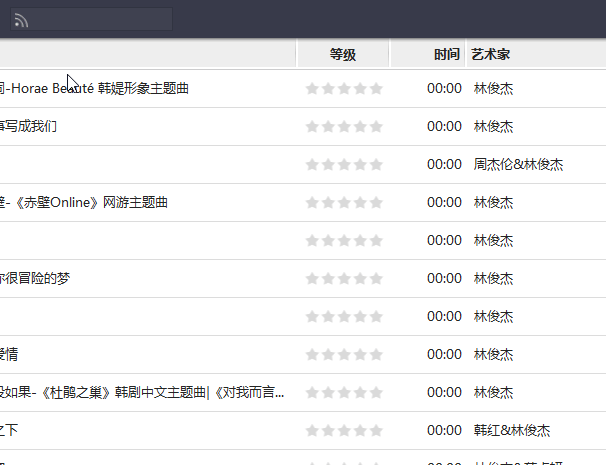Viewport: 606px width, 465px height.
Task: Click the RSS feed search field
Action: point(92,19)
